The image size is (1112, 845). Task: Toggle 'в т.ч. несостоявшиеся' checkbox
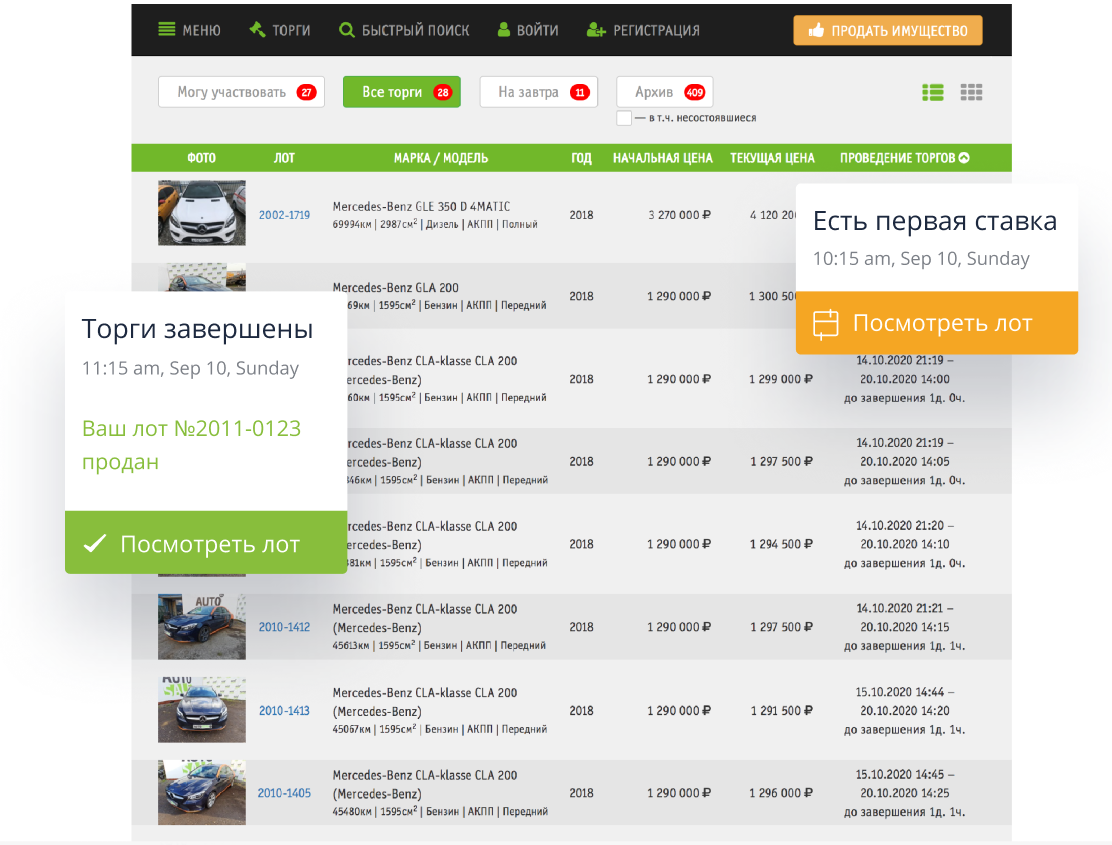[x=624, y=118]
